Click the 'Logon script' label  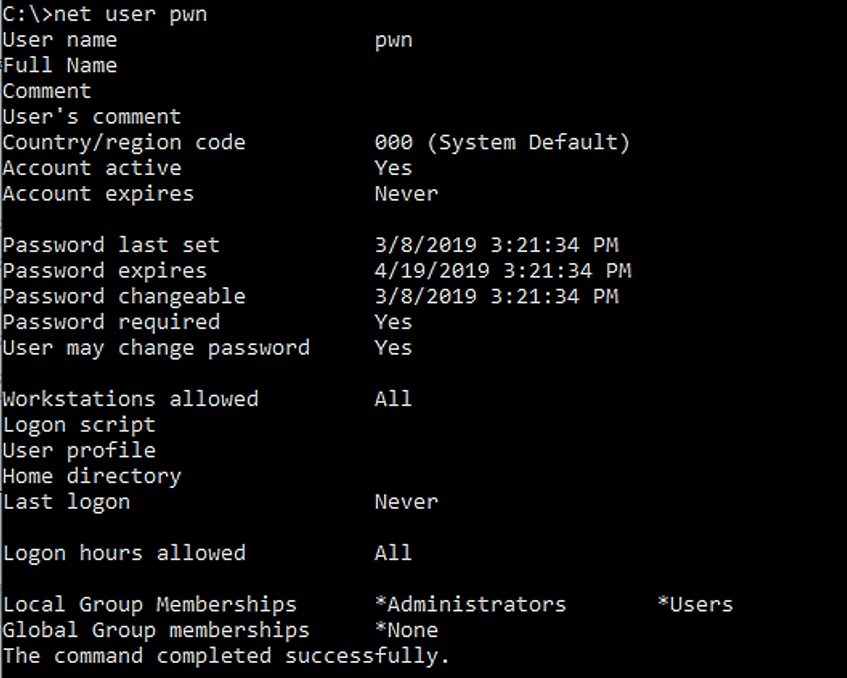pyautogui.click(x=79, y=425)
